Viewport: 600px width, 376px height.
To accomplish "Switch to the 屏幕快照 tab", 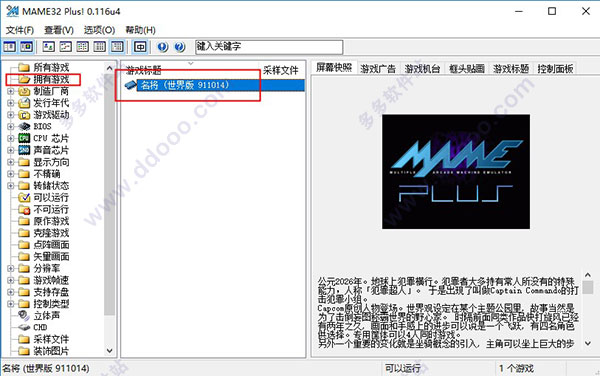I will pos(334,68).
